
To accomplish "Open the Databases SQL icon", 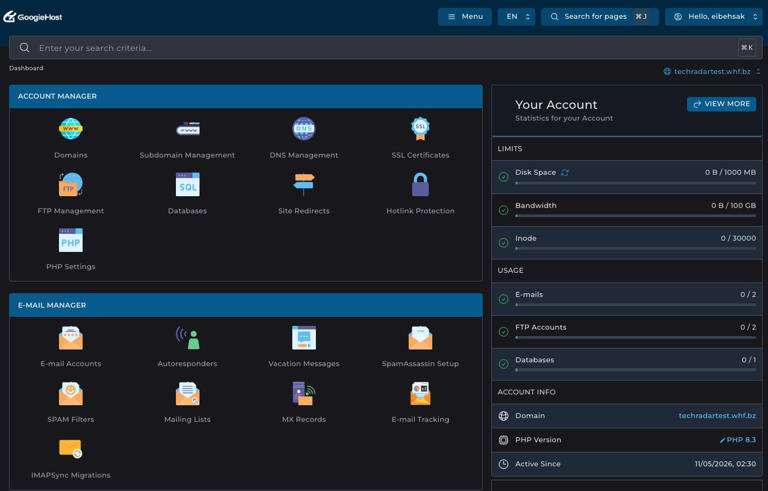I will [188, 185].
